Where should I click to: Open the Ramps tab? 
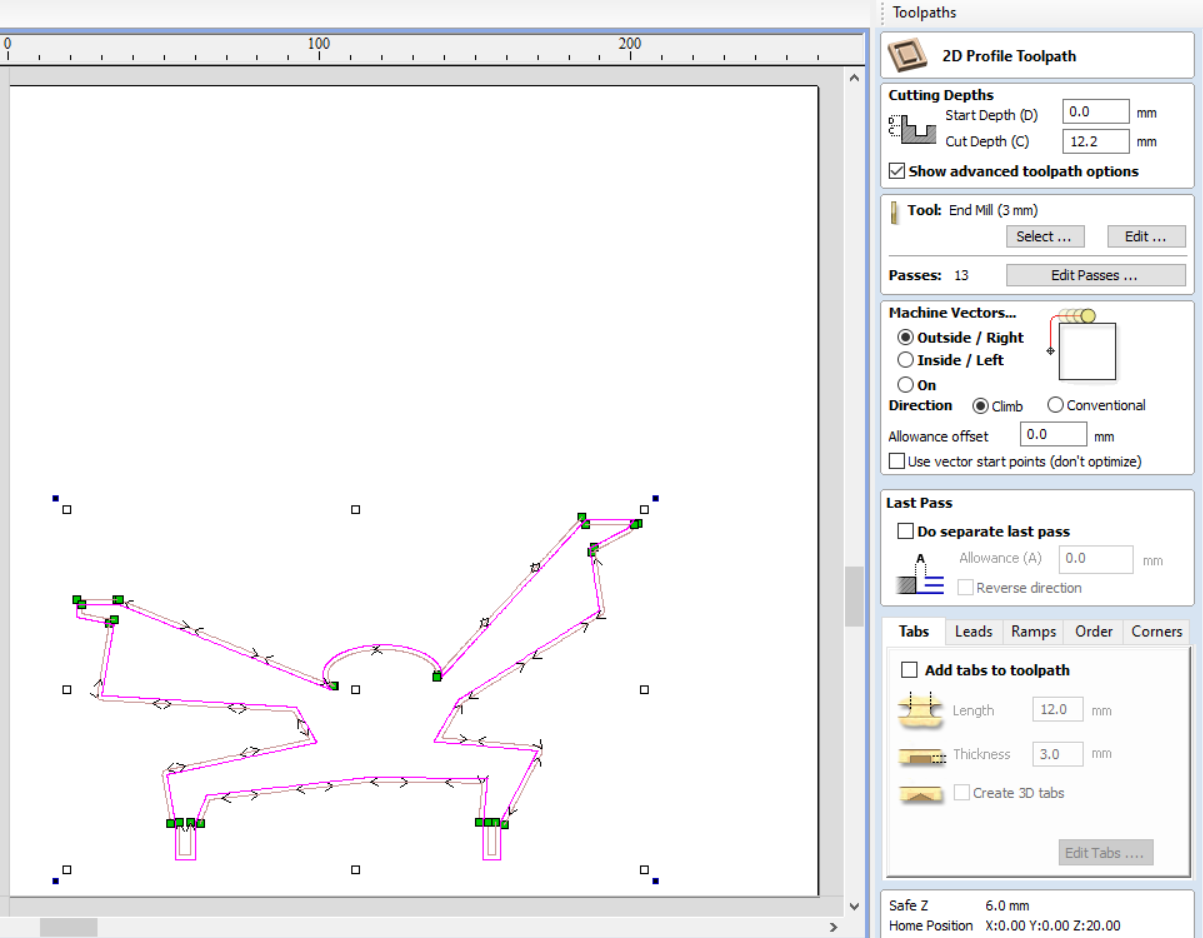[1033, 631]
